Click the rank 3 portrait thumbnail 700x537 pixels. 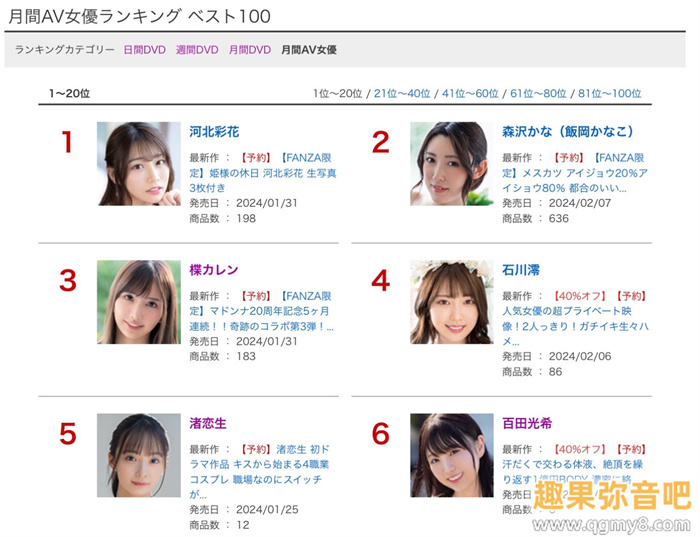pos(139,302)
